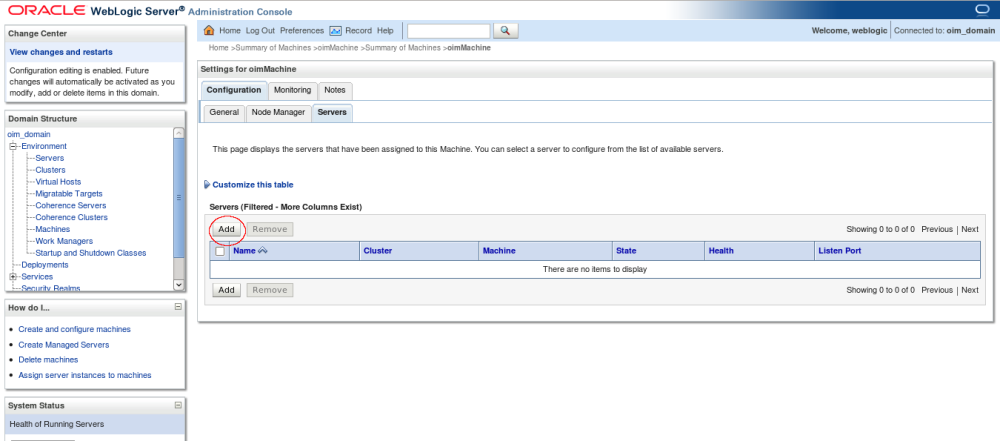This screenshot has height=441, width=1000.
Task: Click the top Previous pagination link
Action: coord(937,229)
